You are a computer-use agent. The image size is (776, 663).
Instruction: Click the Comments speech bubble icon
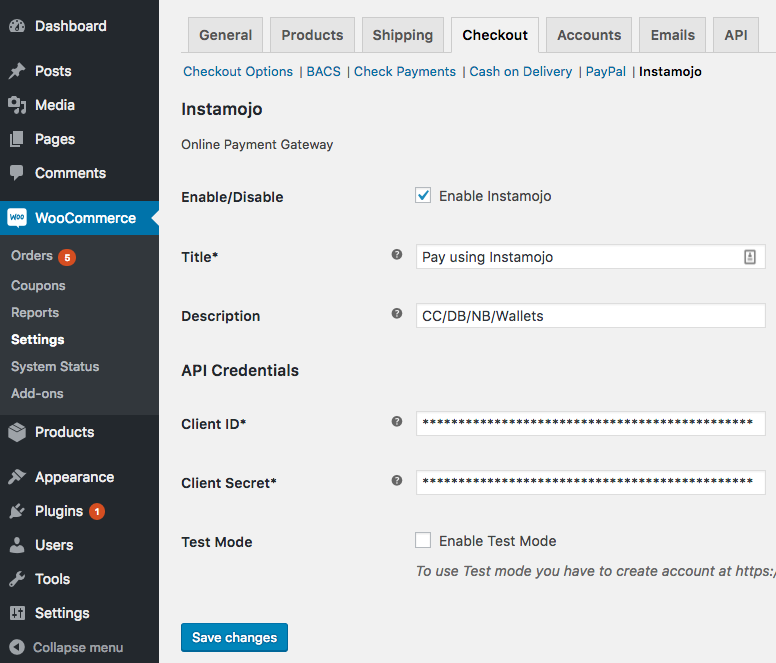tap(17, 173)
